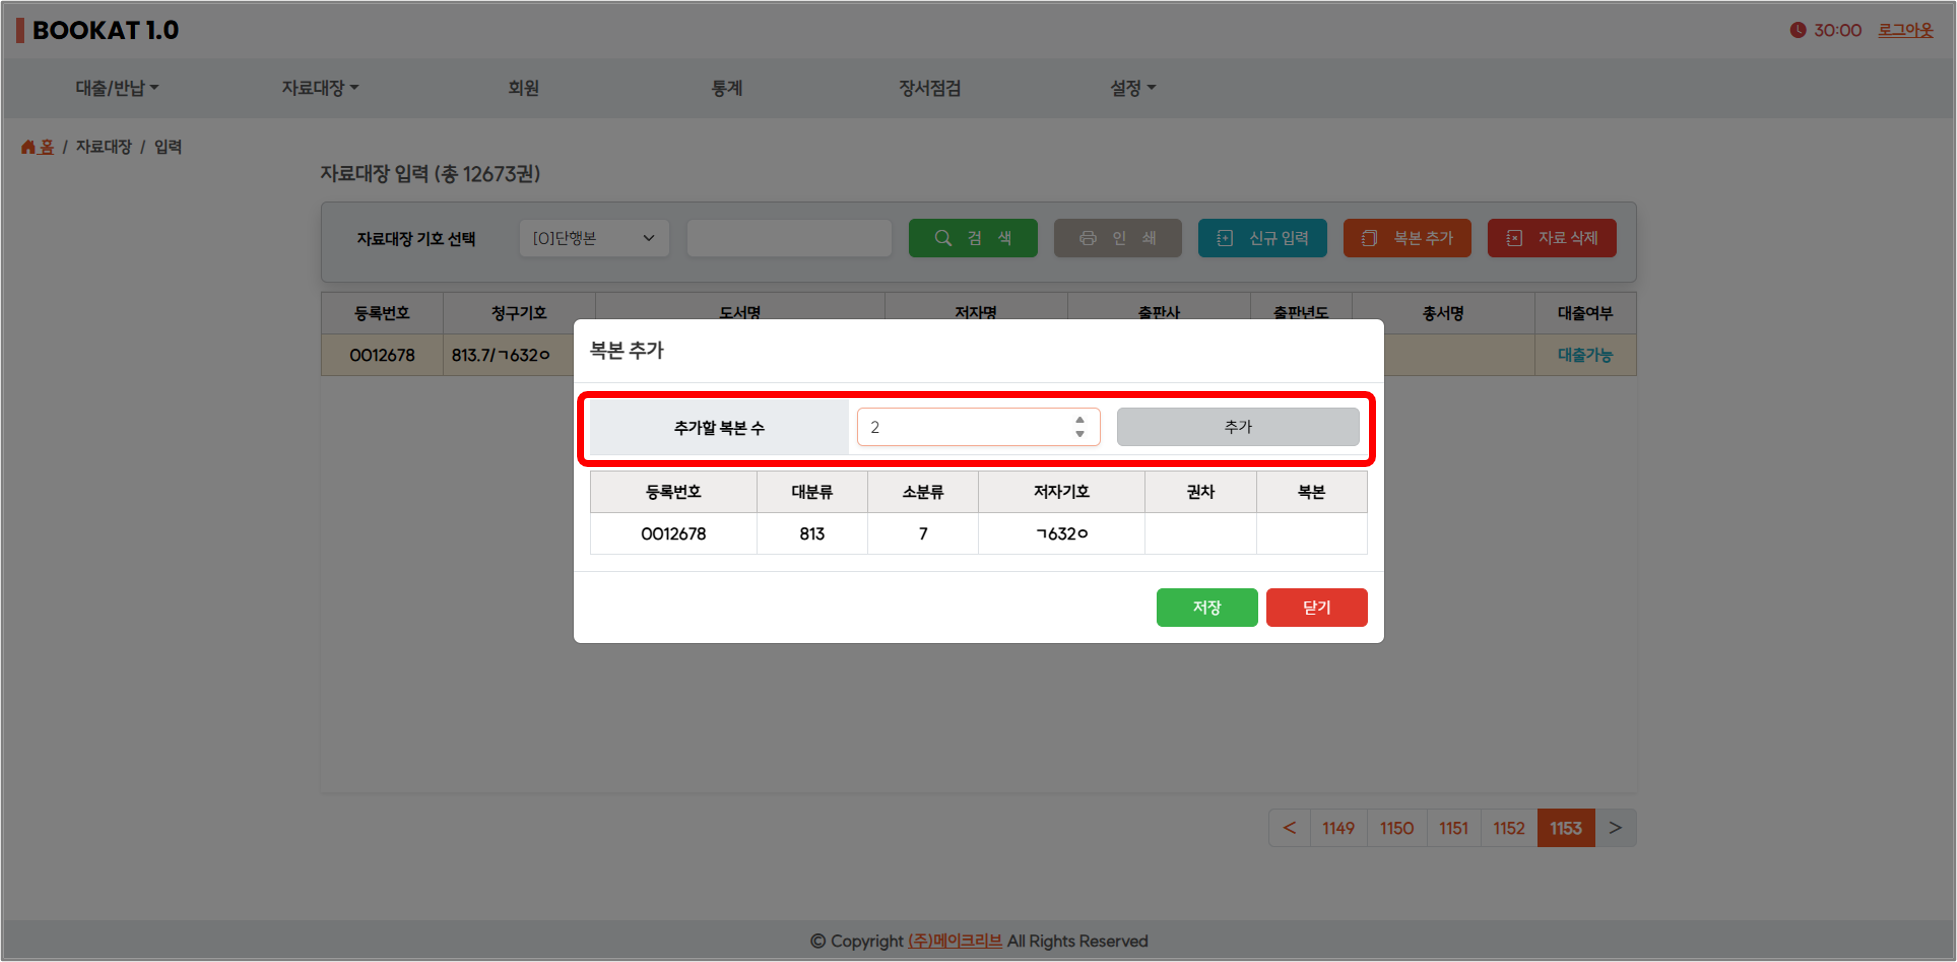1957x962 pixels.
Task: Click the copy icon on 복본 추가
Action: click(1370, 238)
